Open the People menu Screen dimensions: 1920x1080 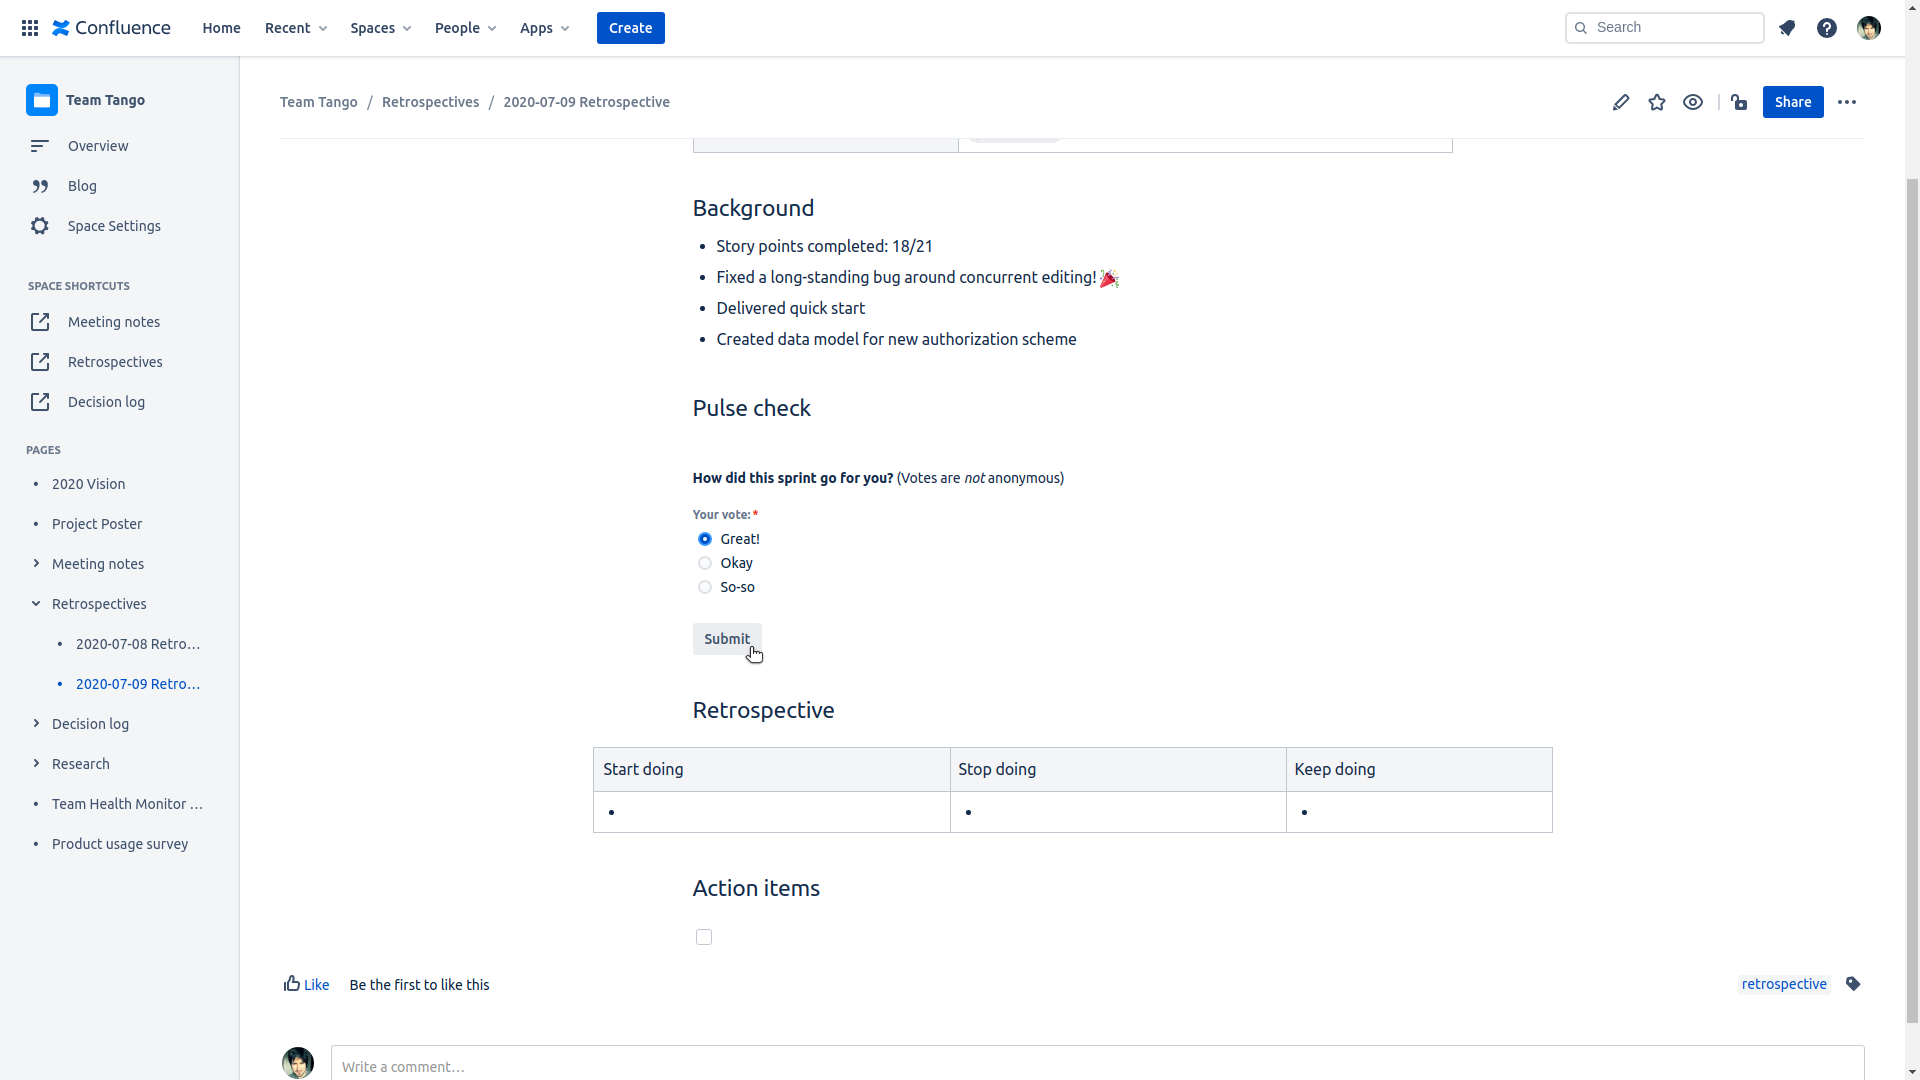pyautogui.click(x=465, y=28)
